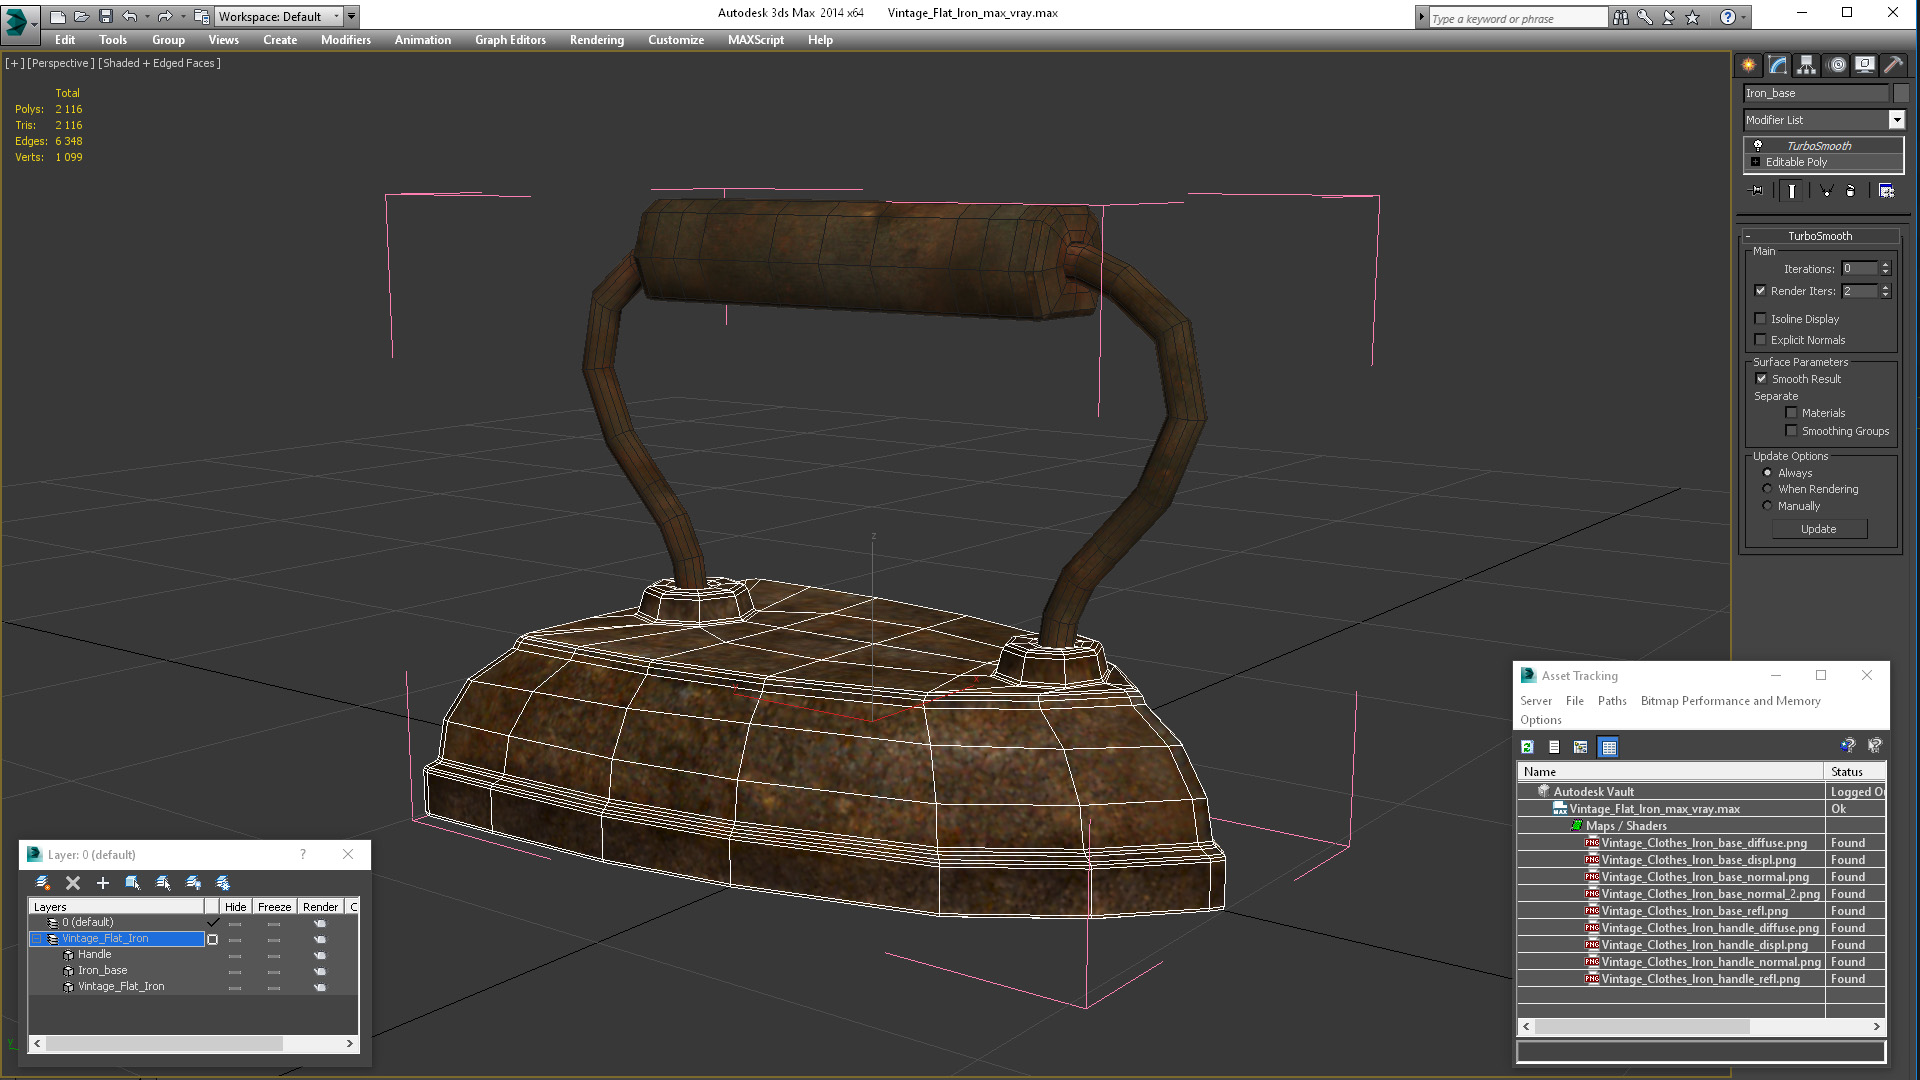Click Hide/Unhide All Layers icon

pos(193,883)
